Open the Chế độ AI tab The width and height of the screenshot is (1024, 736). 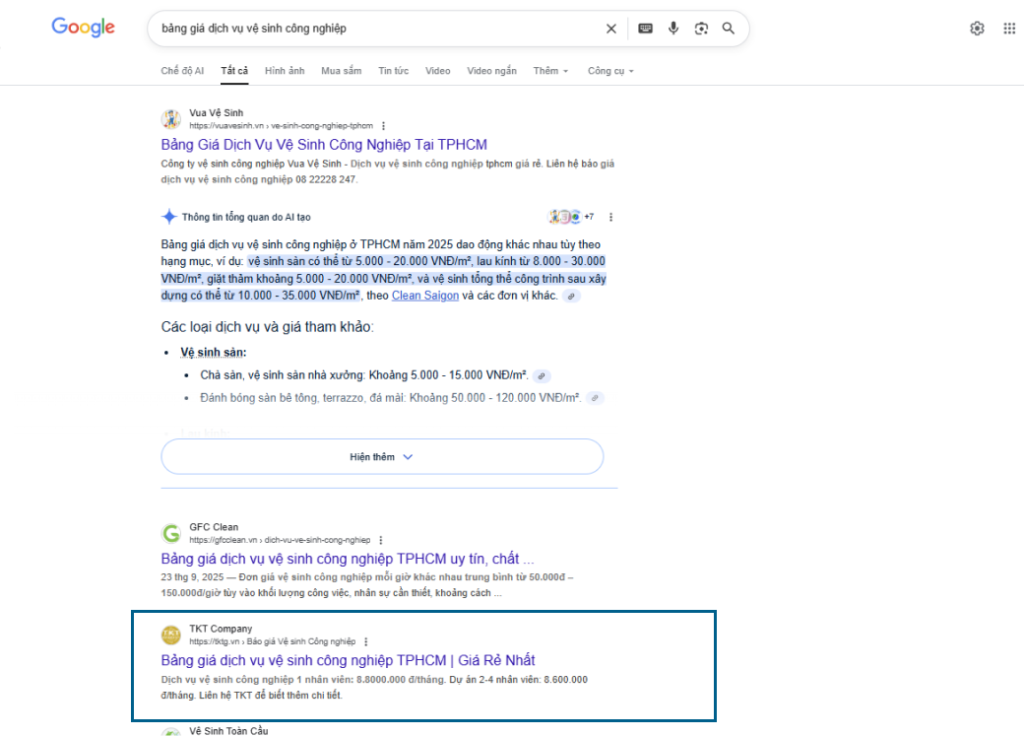182,71
